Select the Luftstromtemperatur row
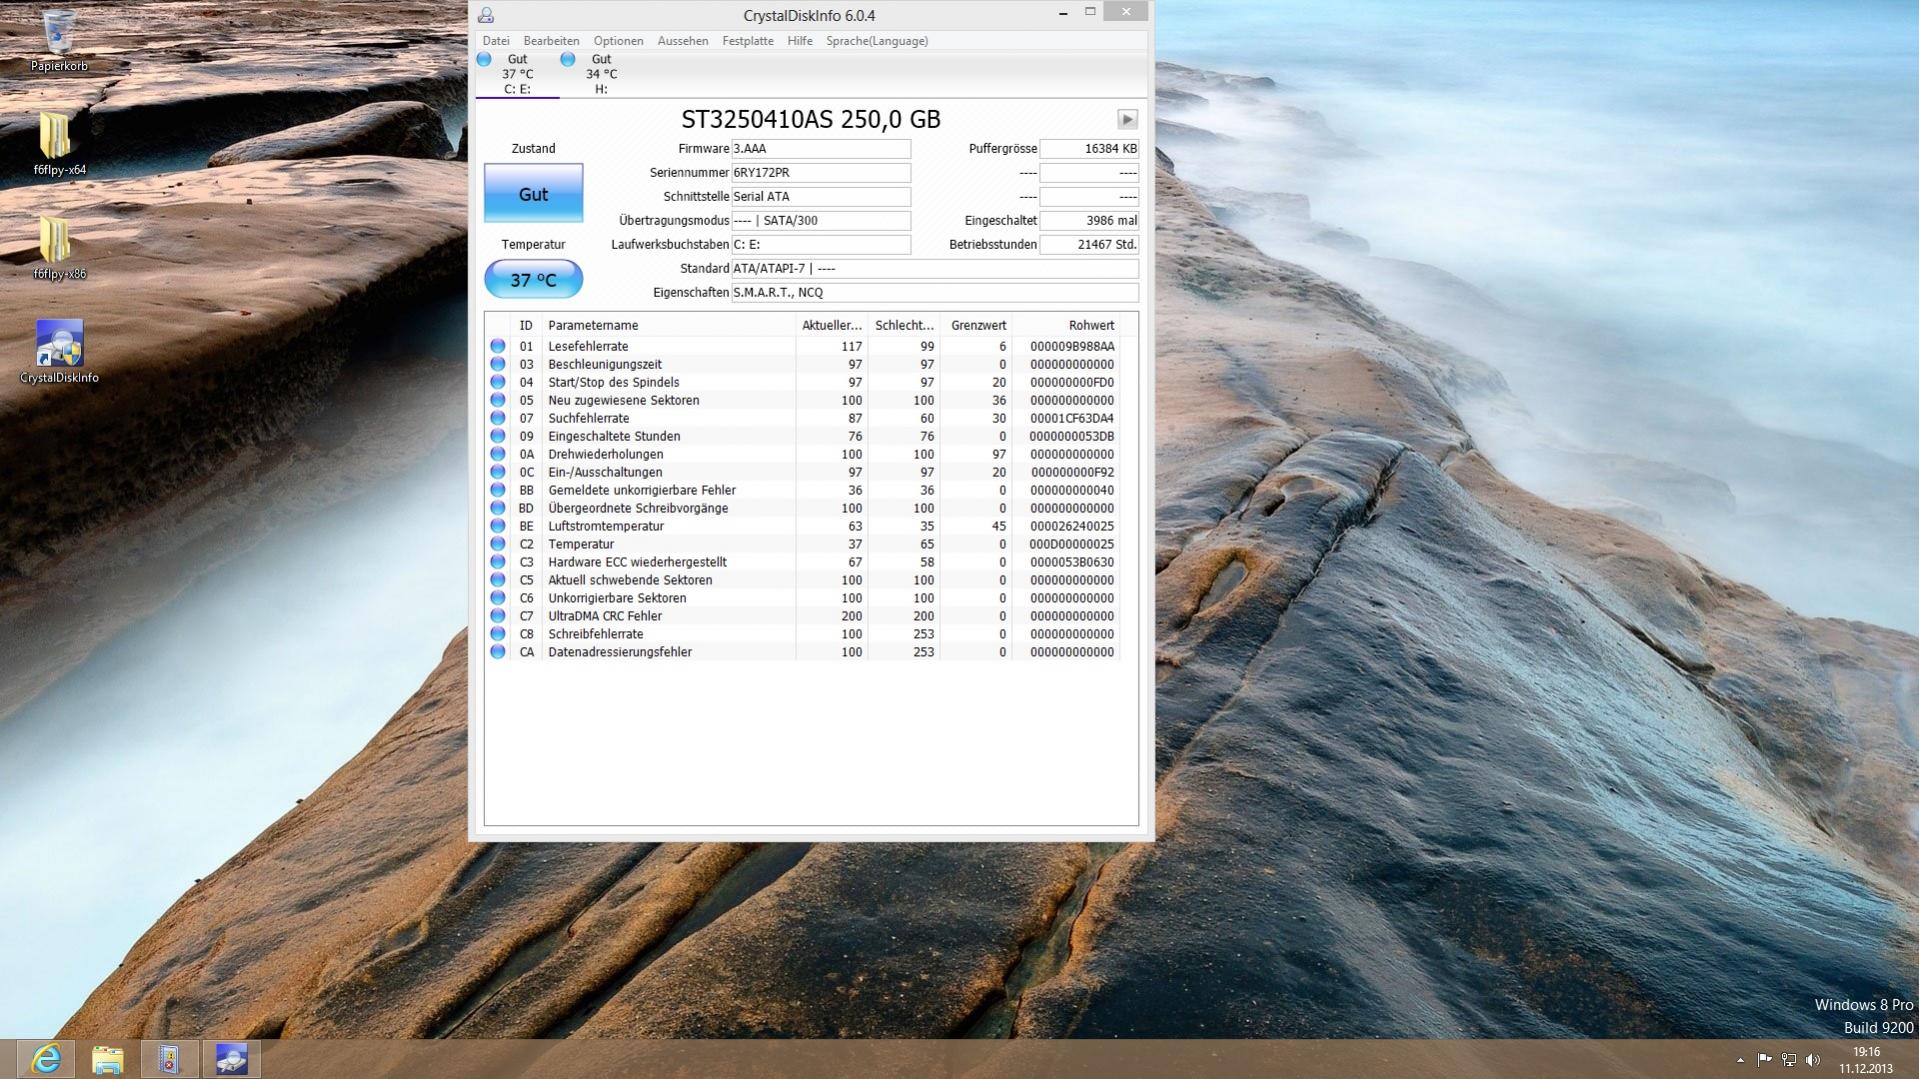Screen dimensions: 1919x1079 803,526
